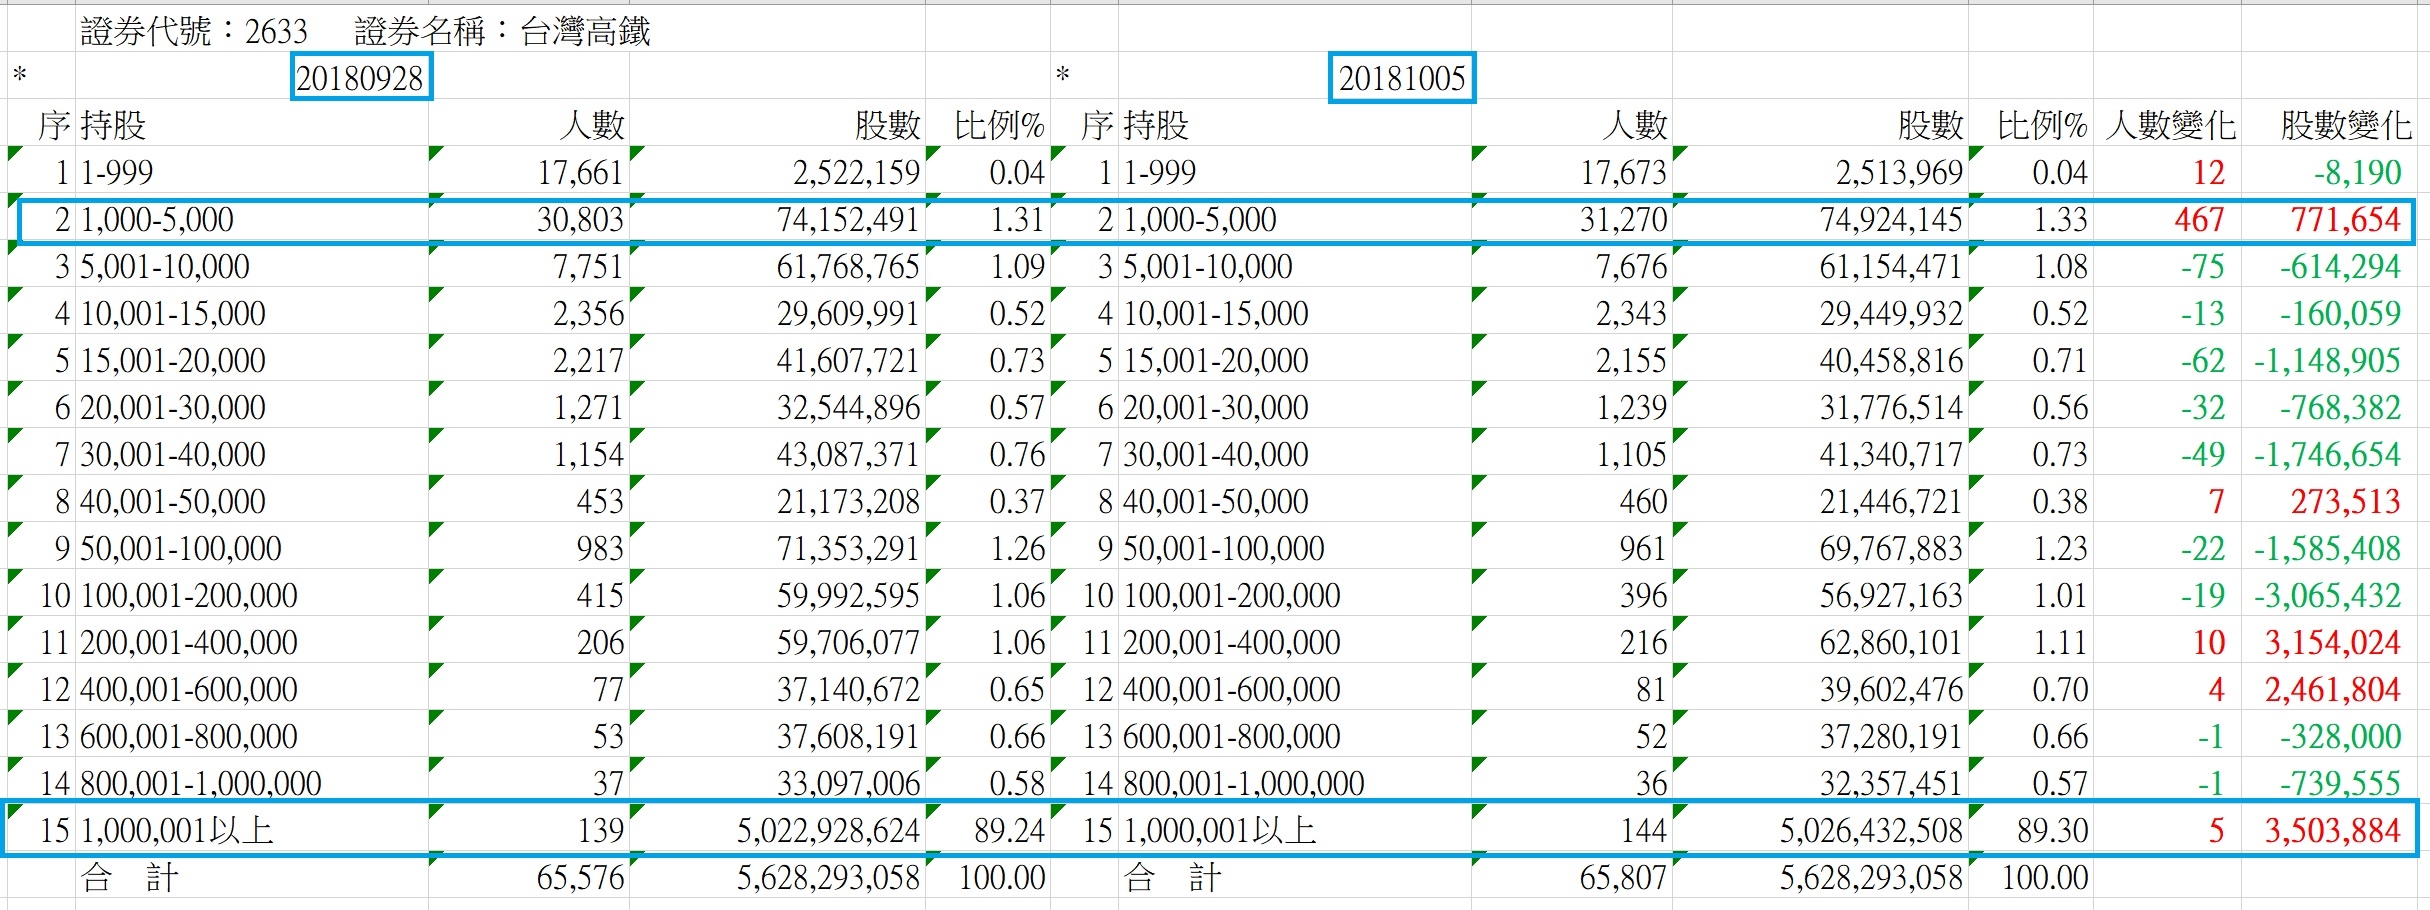Click the right table's 股數 column header
Image resolution: width=2430 pixels, height=910 pixels.
point(1931,125)
